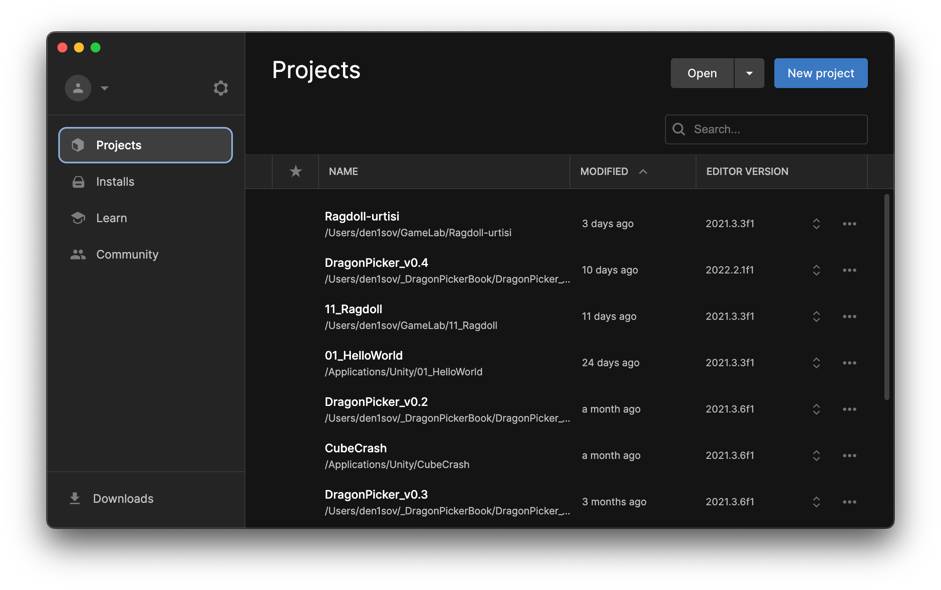Viewport: 941px width, 590px height.
Task: Open more options for DragonPicker_v0.4
Action: pyautogui.click(x=849, y=270)
